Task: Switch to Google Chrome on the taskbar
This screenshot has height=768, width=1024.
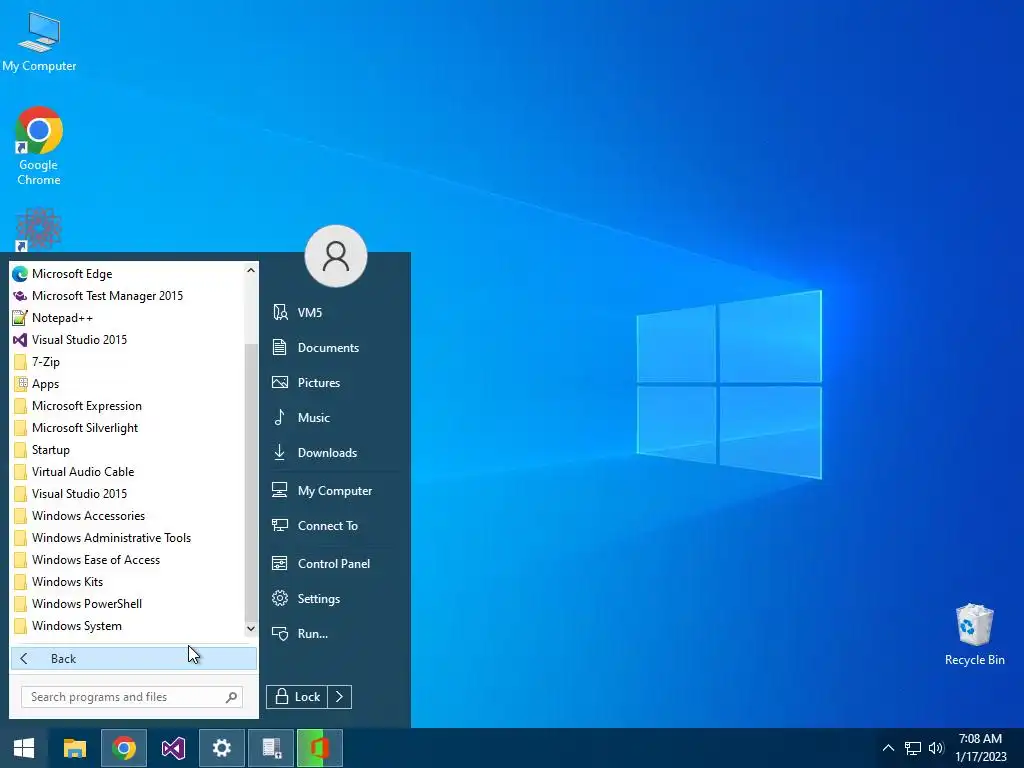Action: [124, 748]
